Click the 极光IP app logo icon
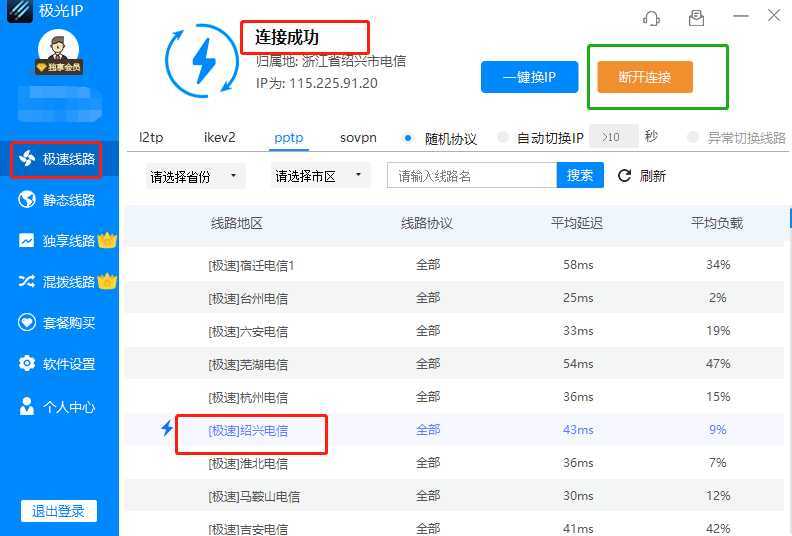 click(19, 10)
